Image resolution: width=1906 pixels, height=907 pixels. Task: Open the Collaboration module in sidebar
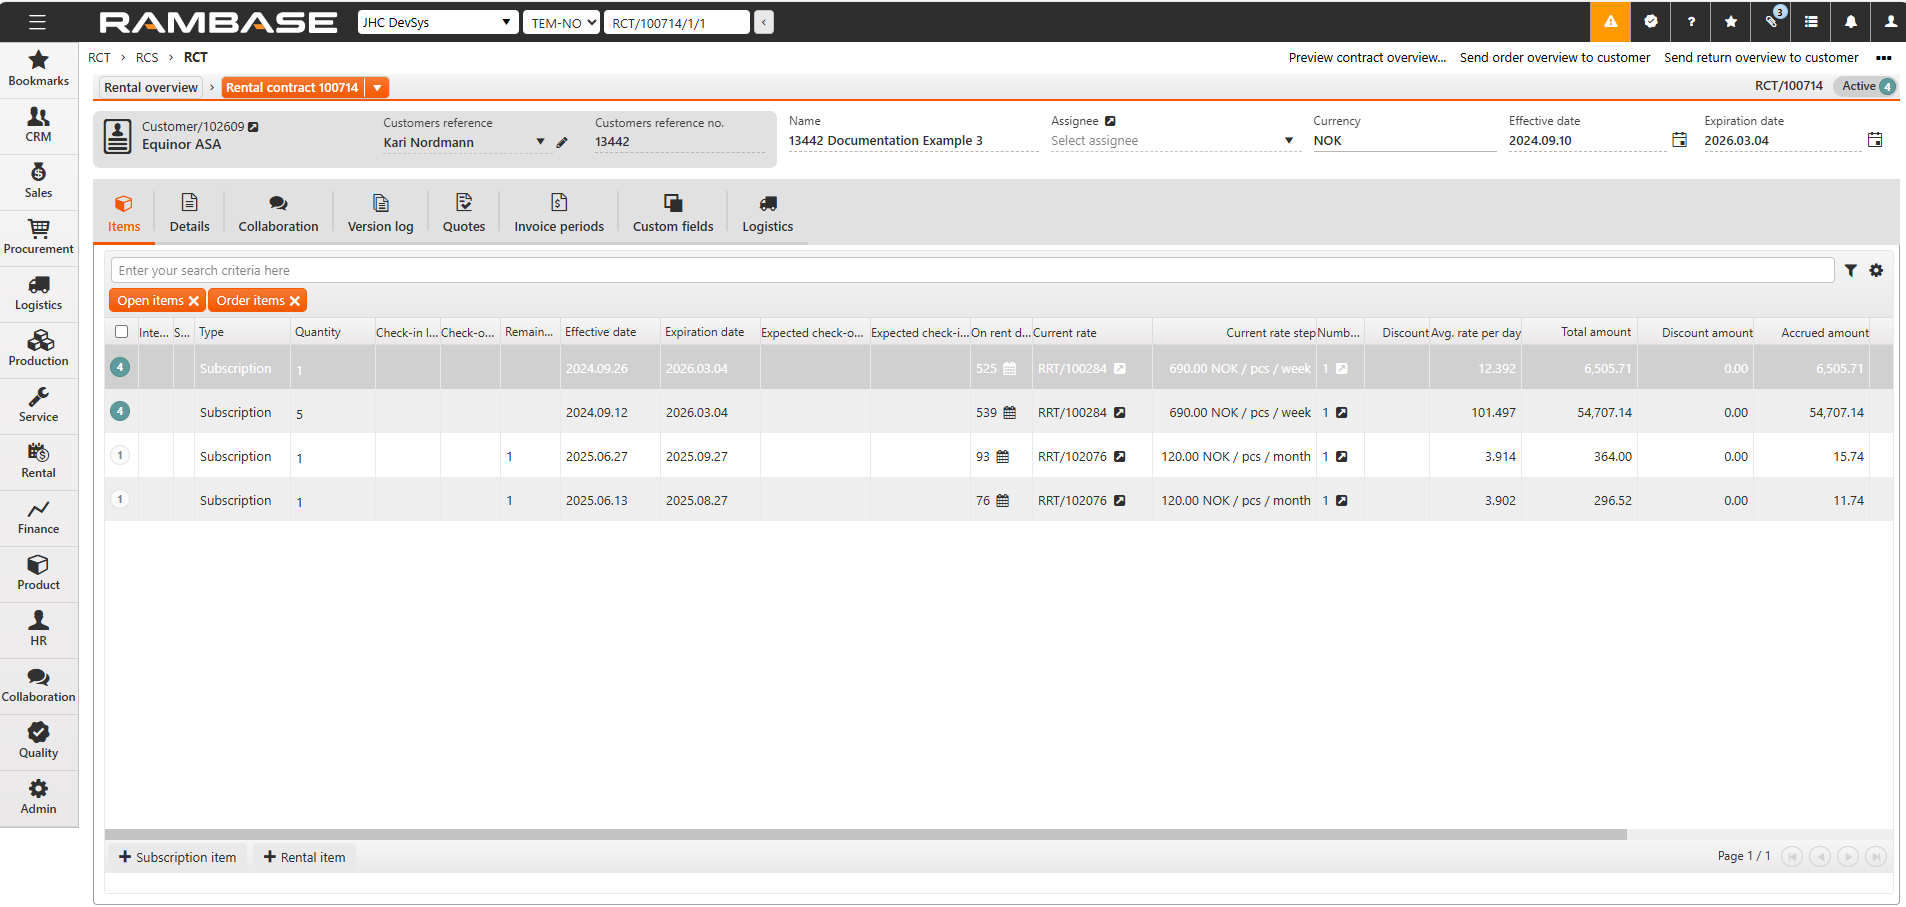pos(39,685)
